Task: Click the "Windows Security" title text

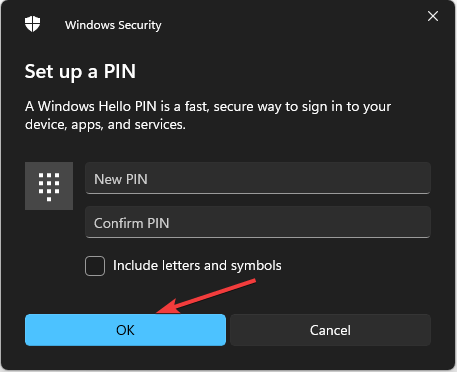Action: pyautogui.click(x=113, y=25)
